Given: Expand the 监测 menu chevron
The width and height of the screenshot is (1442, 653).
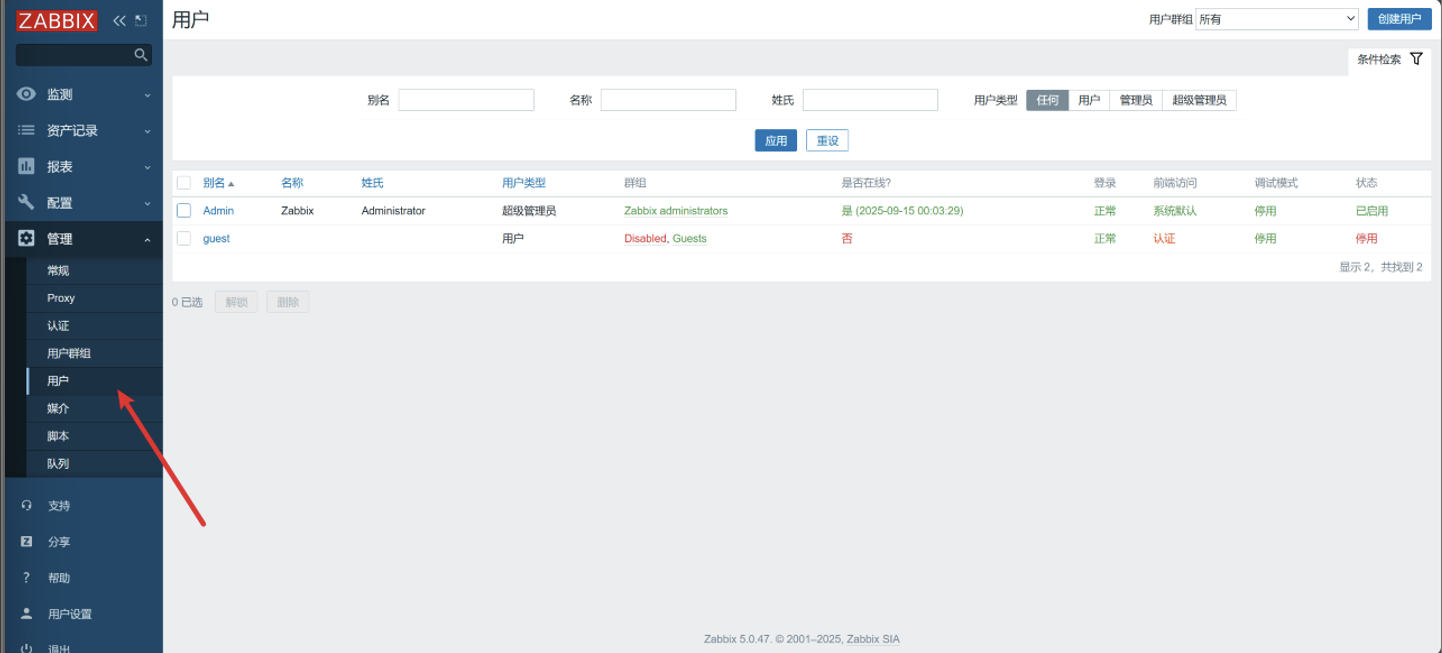Looking at the screenshot, I should click(x=147, y=95).
